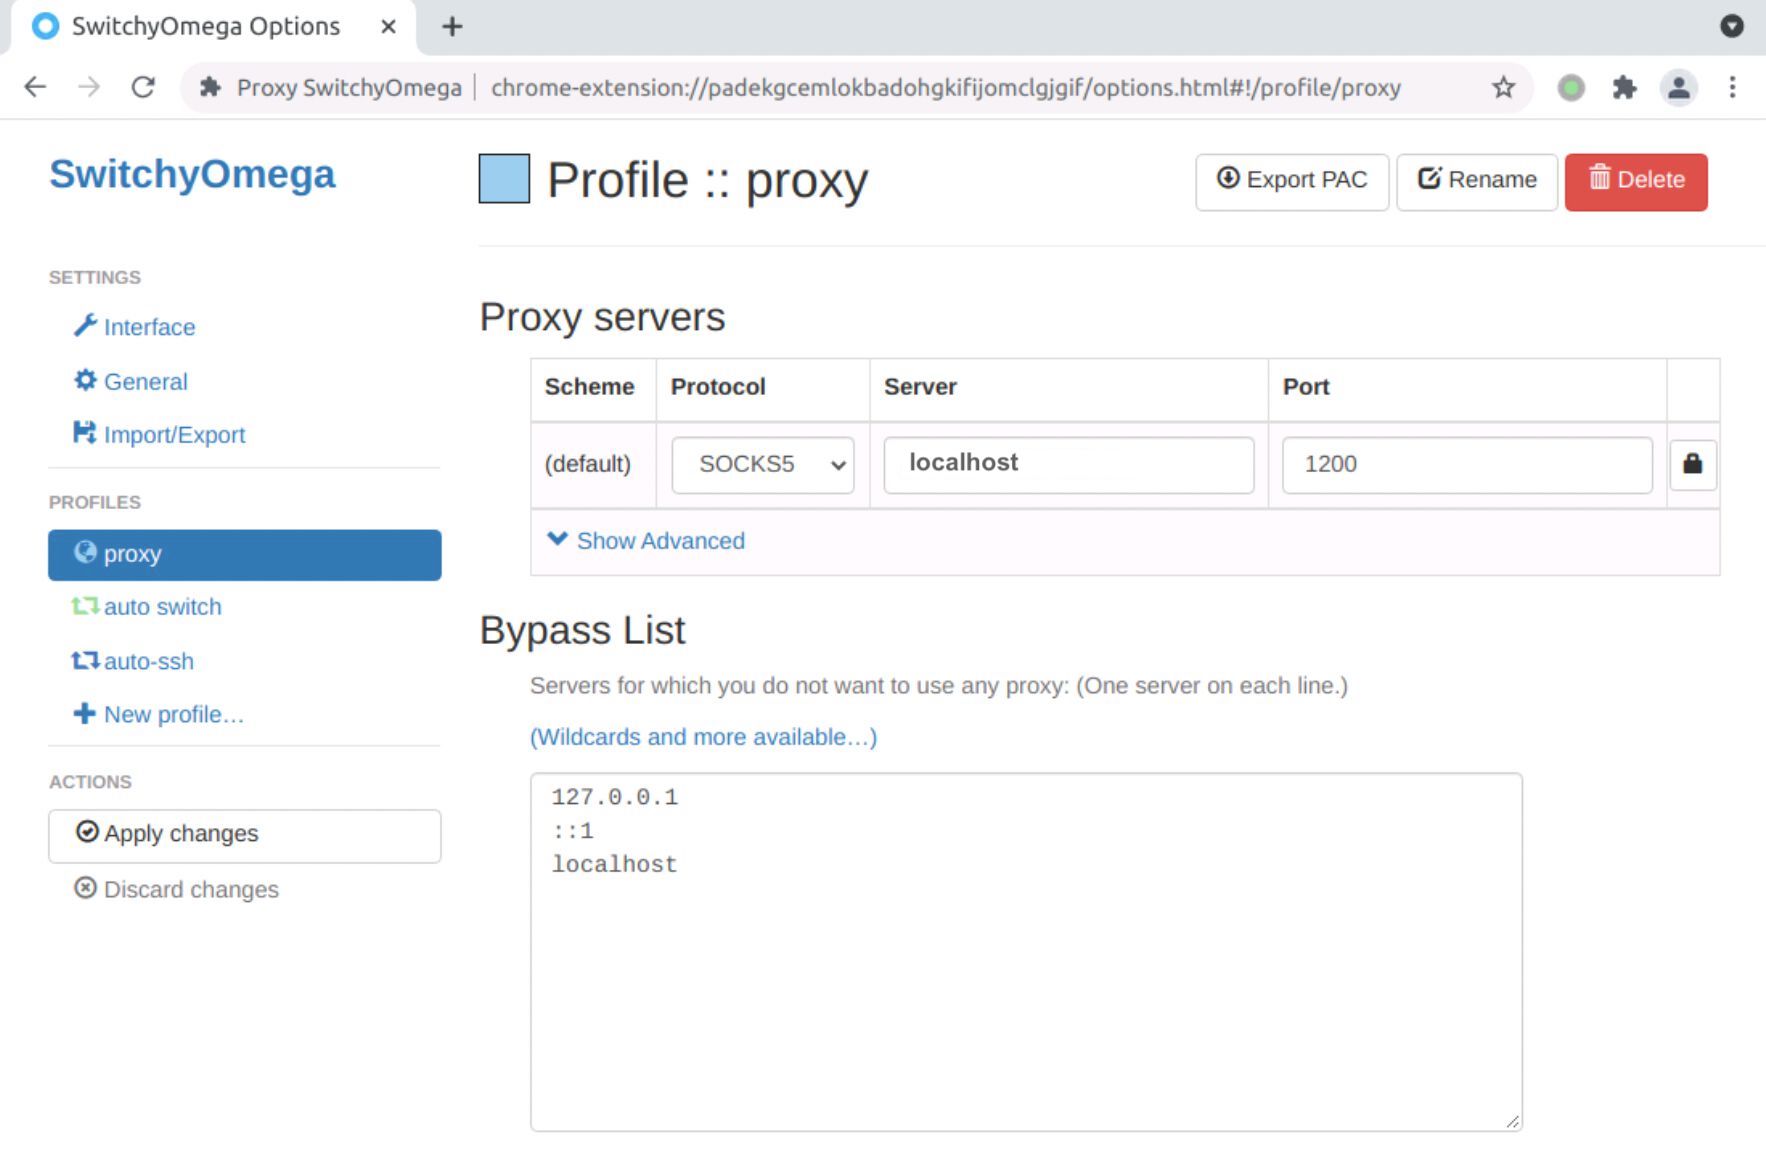This screenshot has height=1162, width=1766.
Task: Click Discard changes
Action: pos(177,889)
